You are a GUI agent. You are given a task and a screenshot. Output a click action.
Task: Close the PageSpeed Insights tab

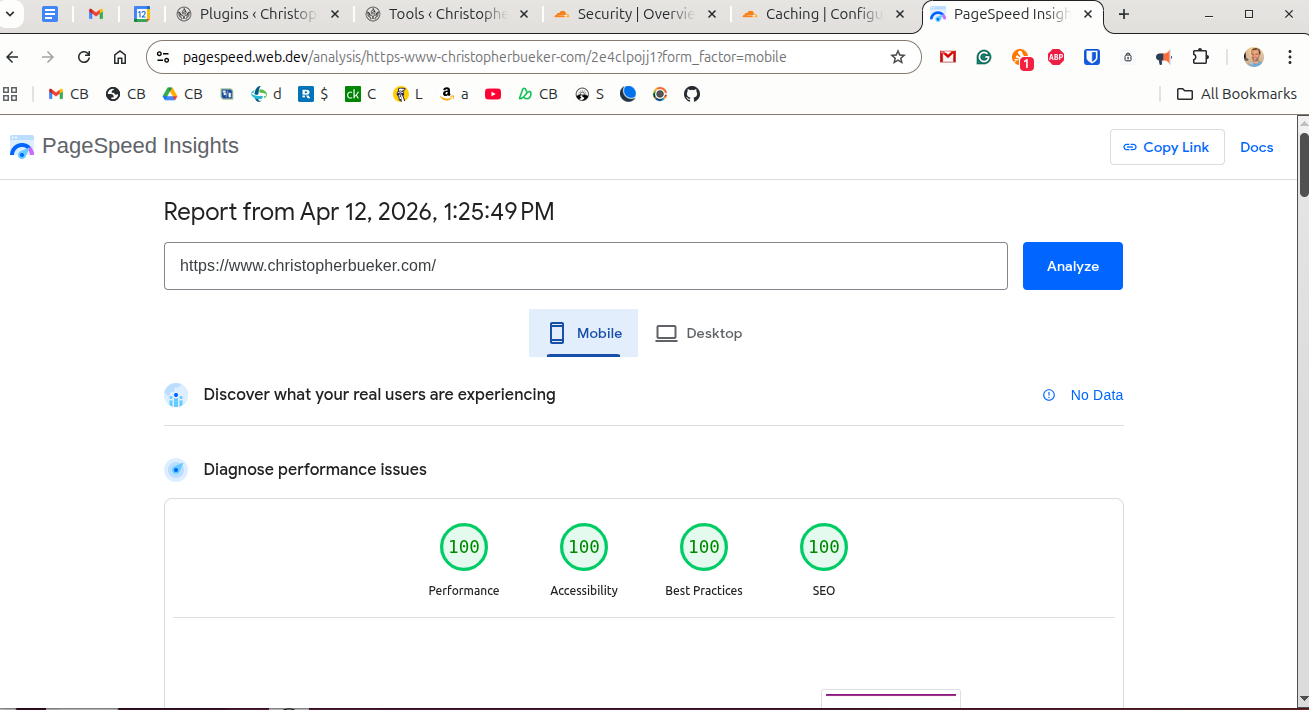[1088, 14]
